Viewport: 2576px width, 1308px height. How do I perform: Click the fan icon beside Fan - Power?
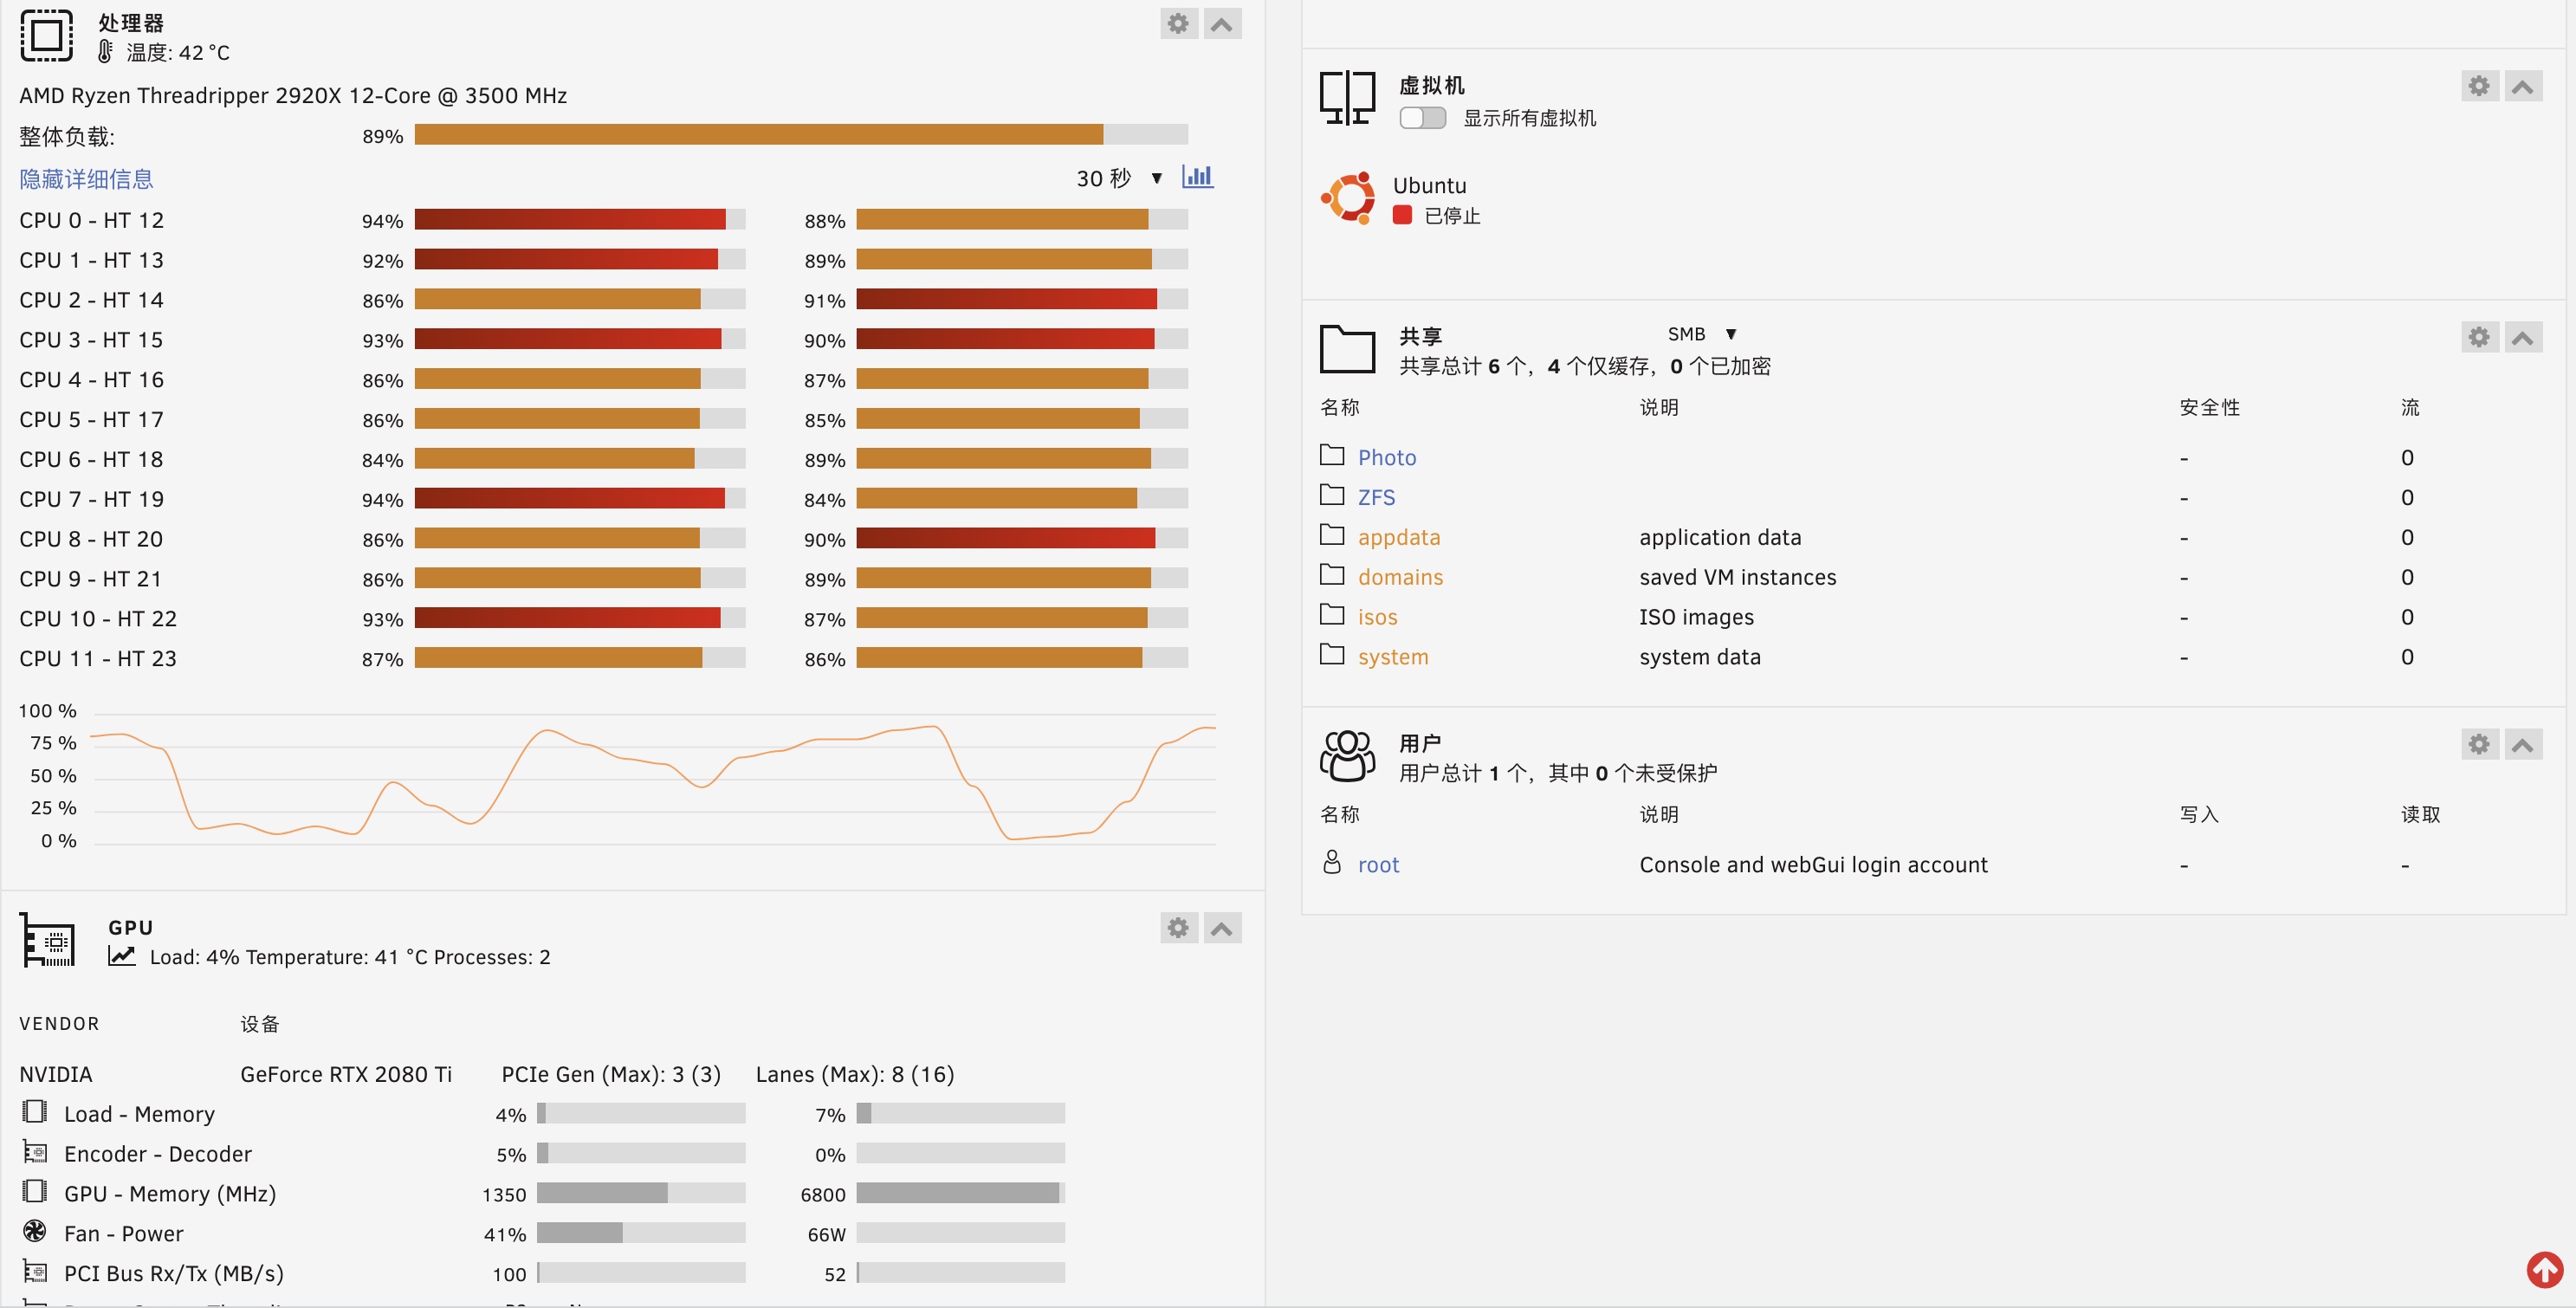pyautogui.click(x=35, y=1232)
